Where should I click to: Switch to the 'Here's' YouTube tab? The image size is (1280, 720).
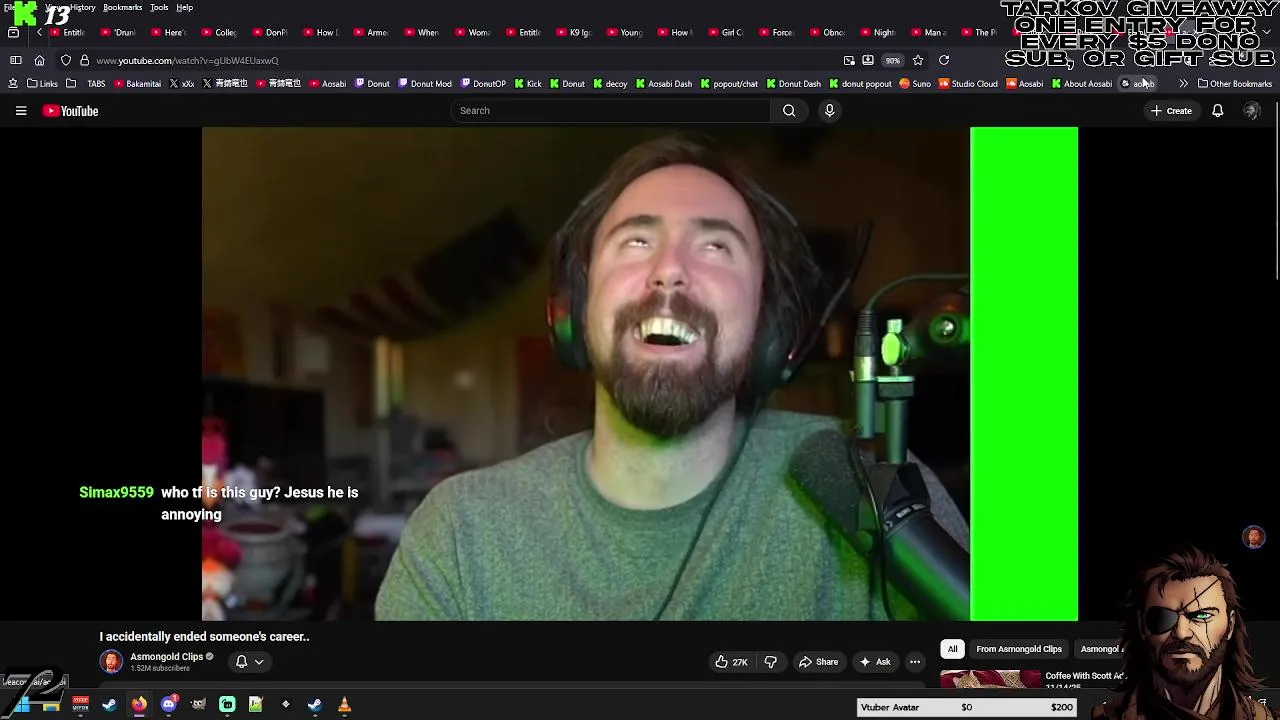[168, 32]
